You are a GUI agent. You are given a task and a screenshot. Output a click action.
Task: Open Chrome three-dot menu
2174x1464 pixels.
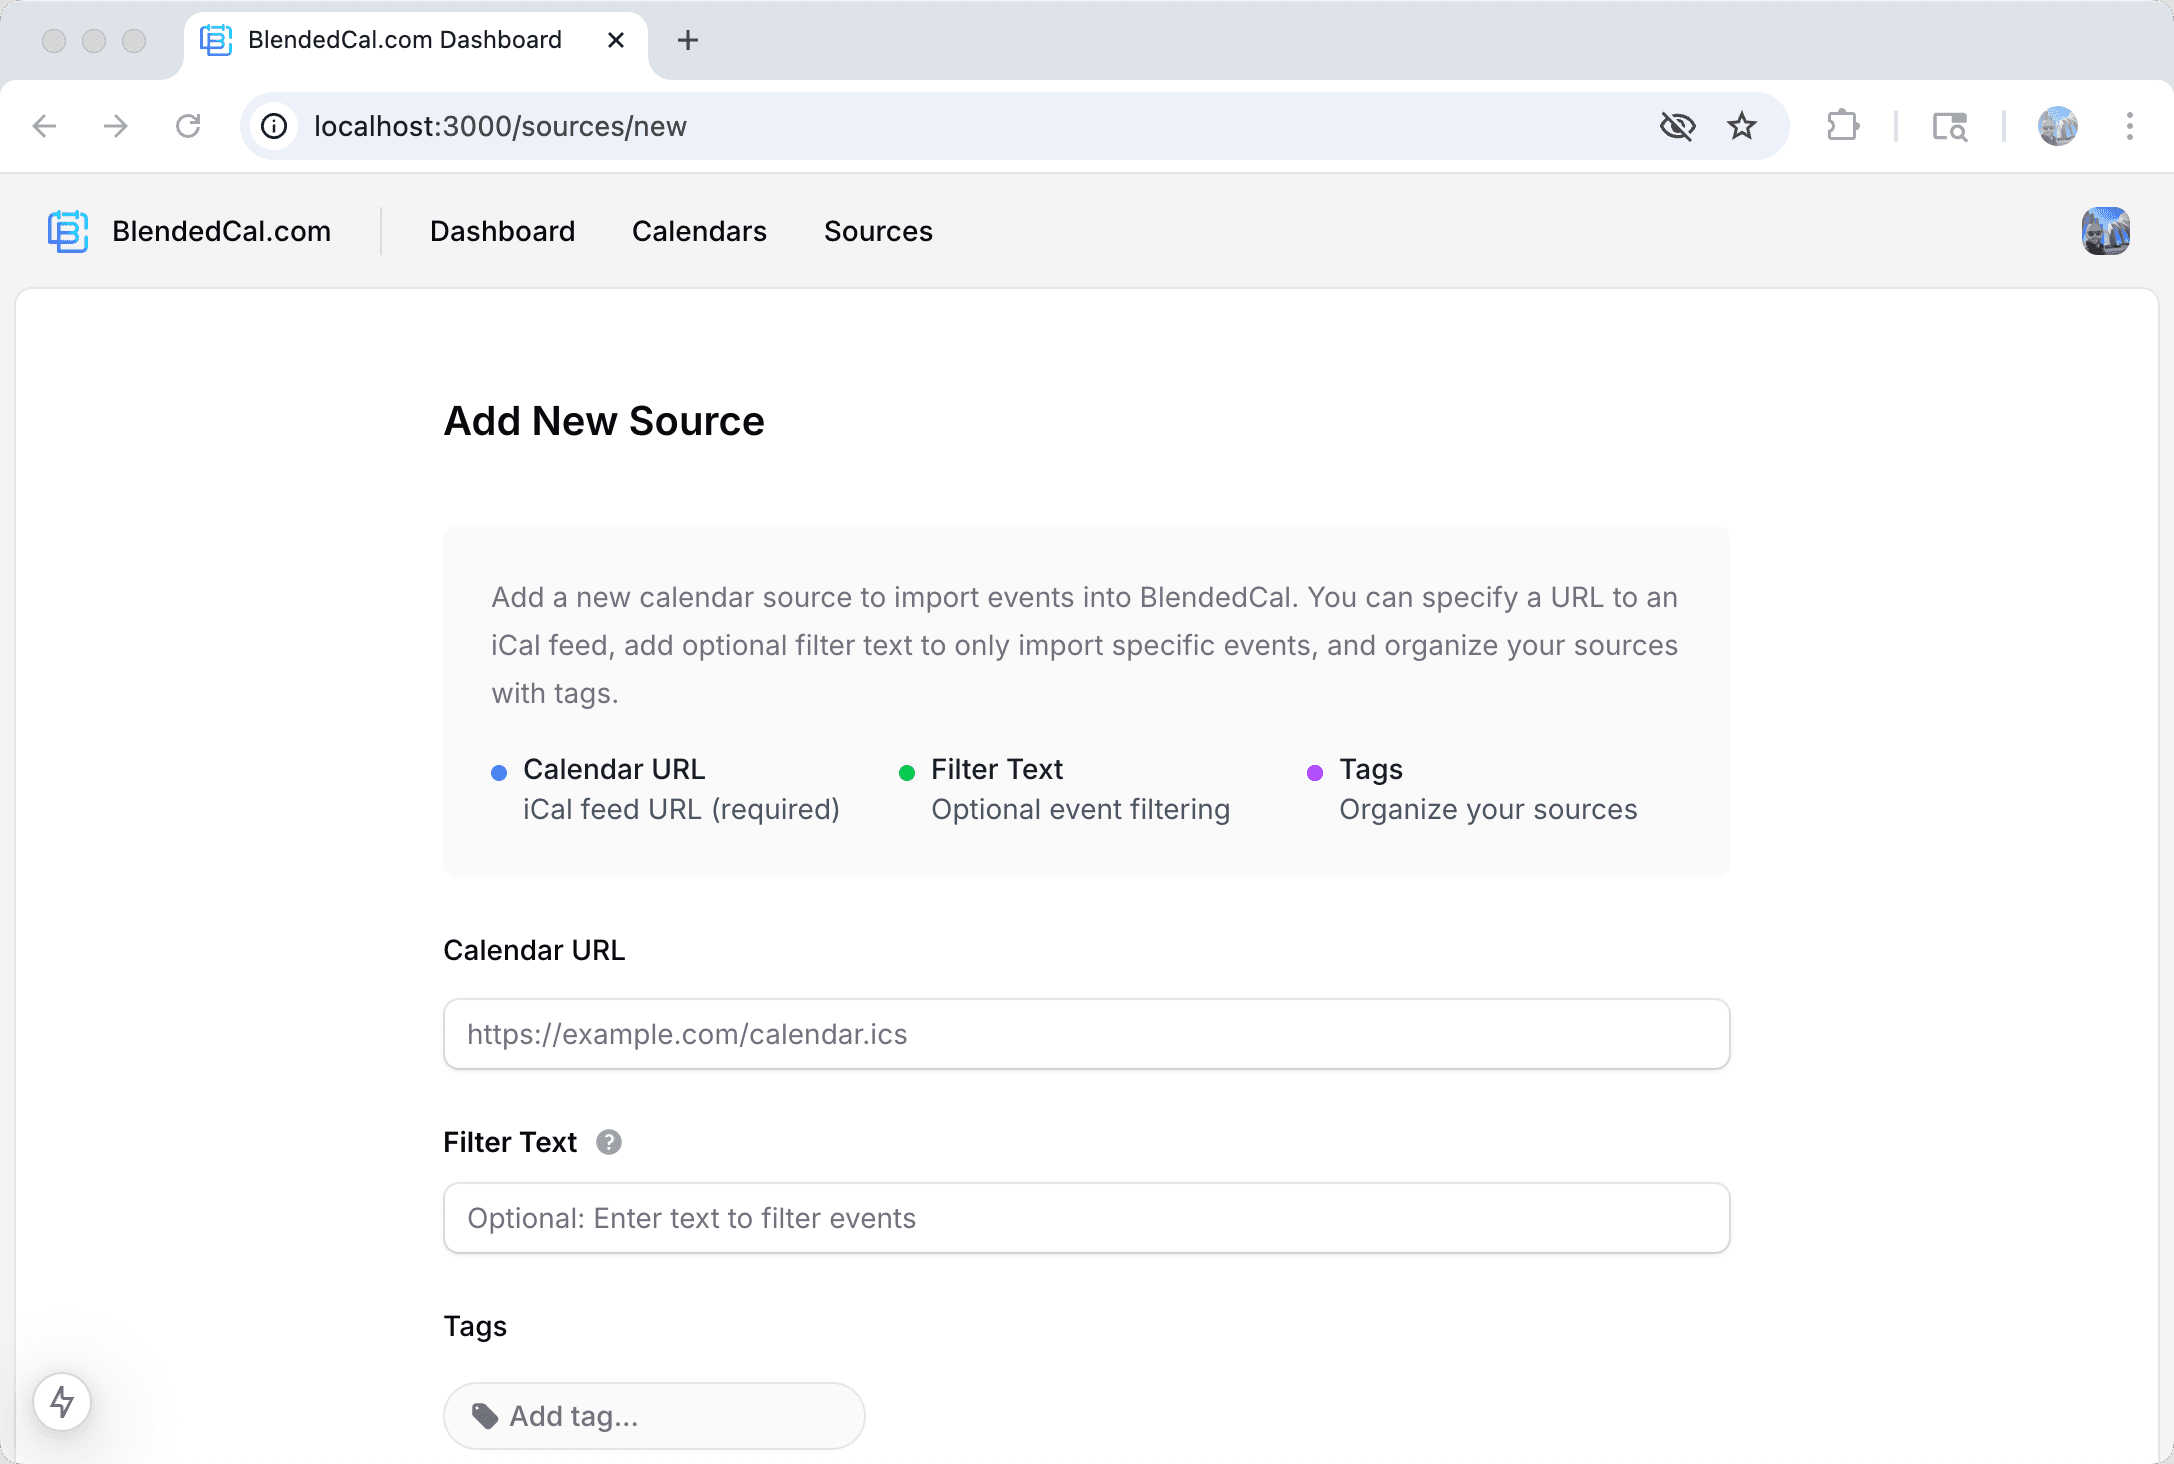(x=2129, y=126)
